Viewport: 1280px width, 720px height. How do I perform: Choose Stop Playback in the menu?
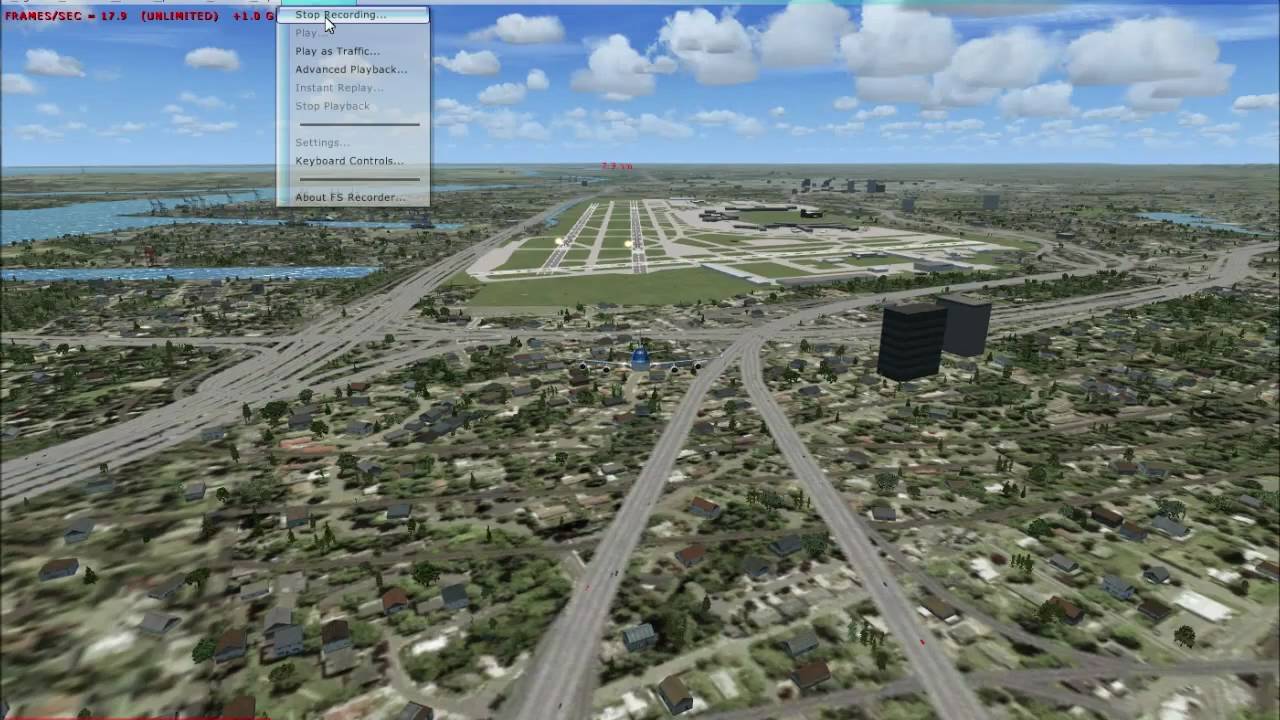[x=353, y=106]
